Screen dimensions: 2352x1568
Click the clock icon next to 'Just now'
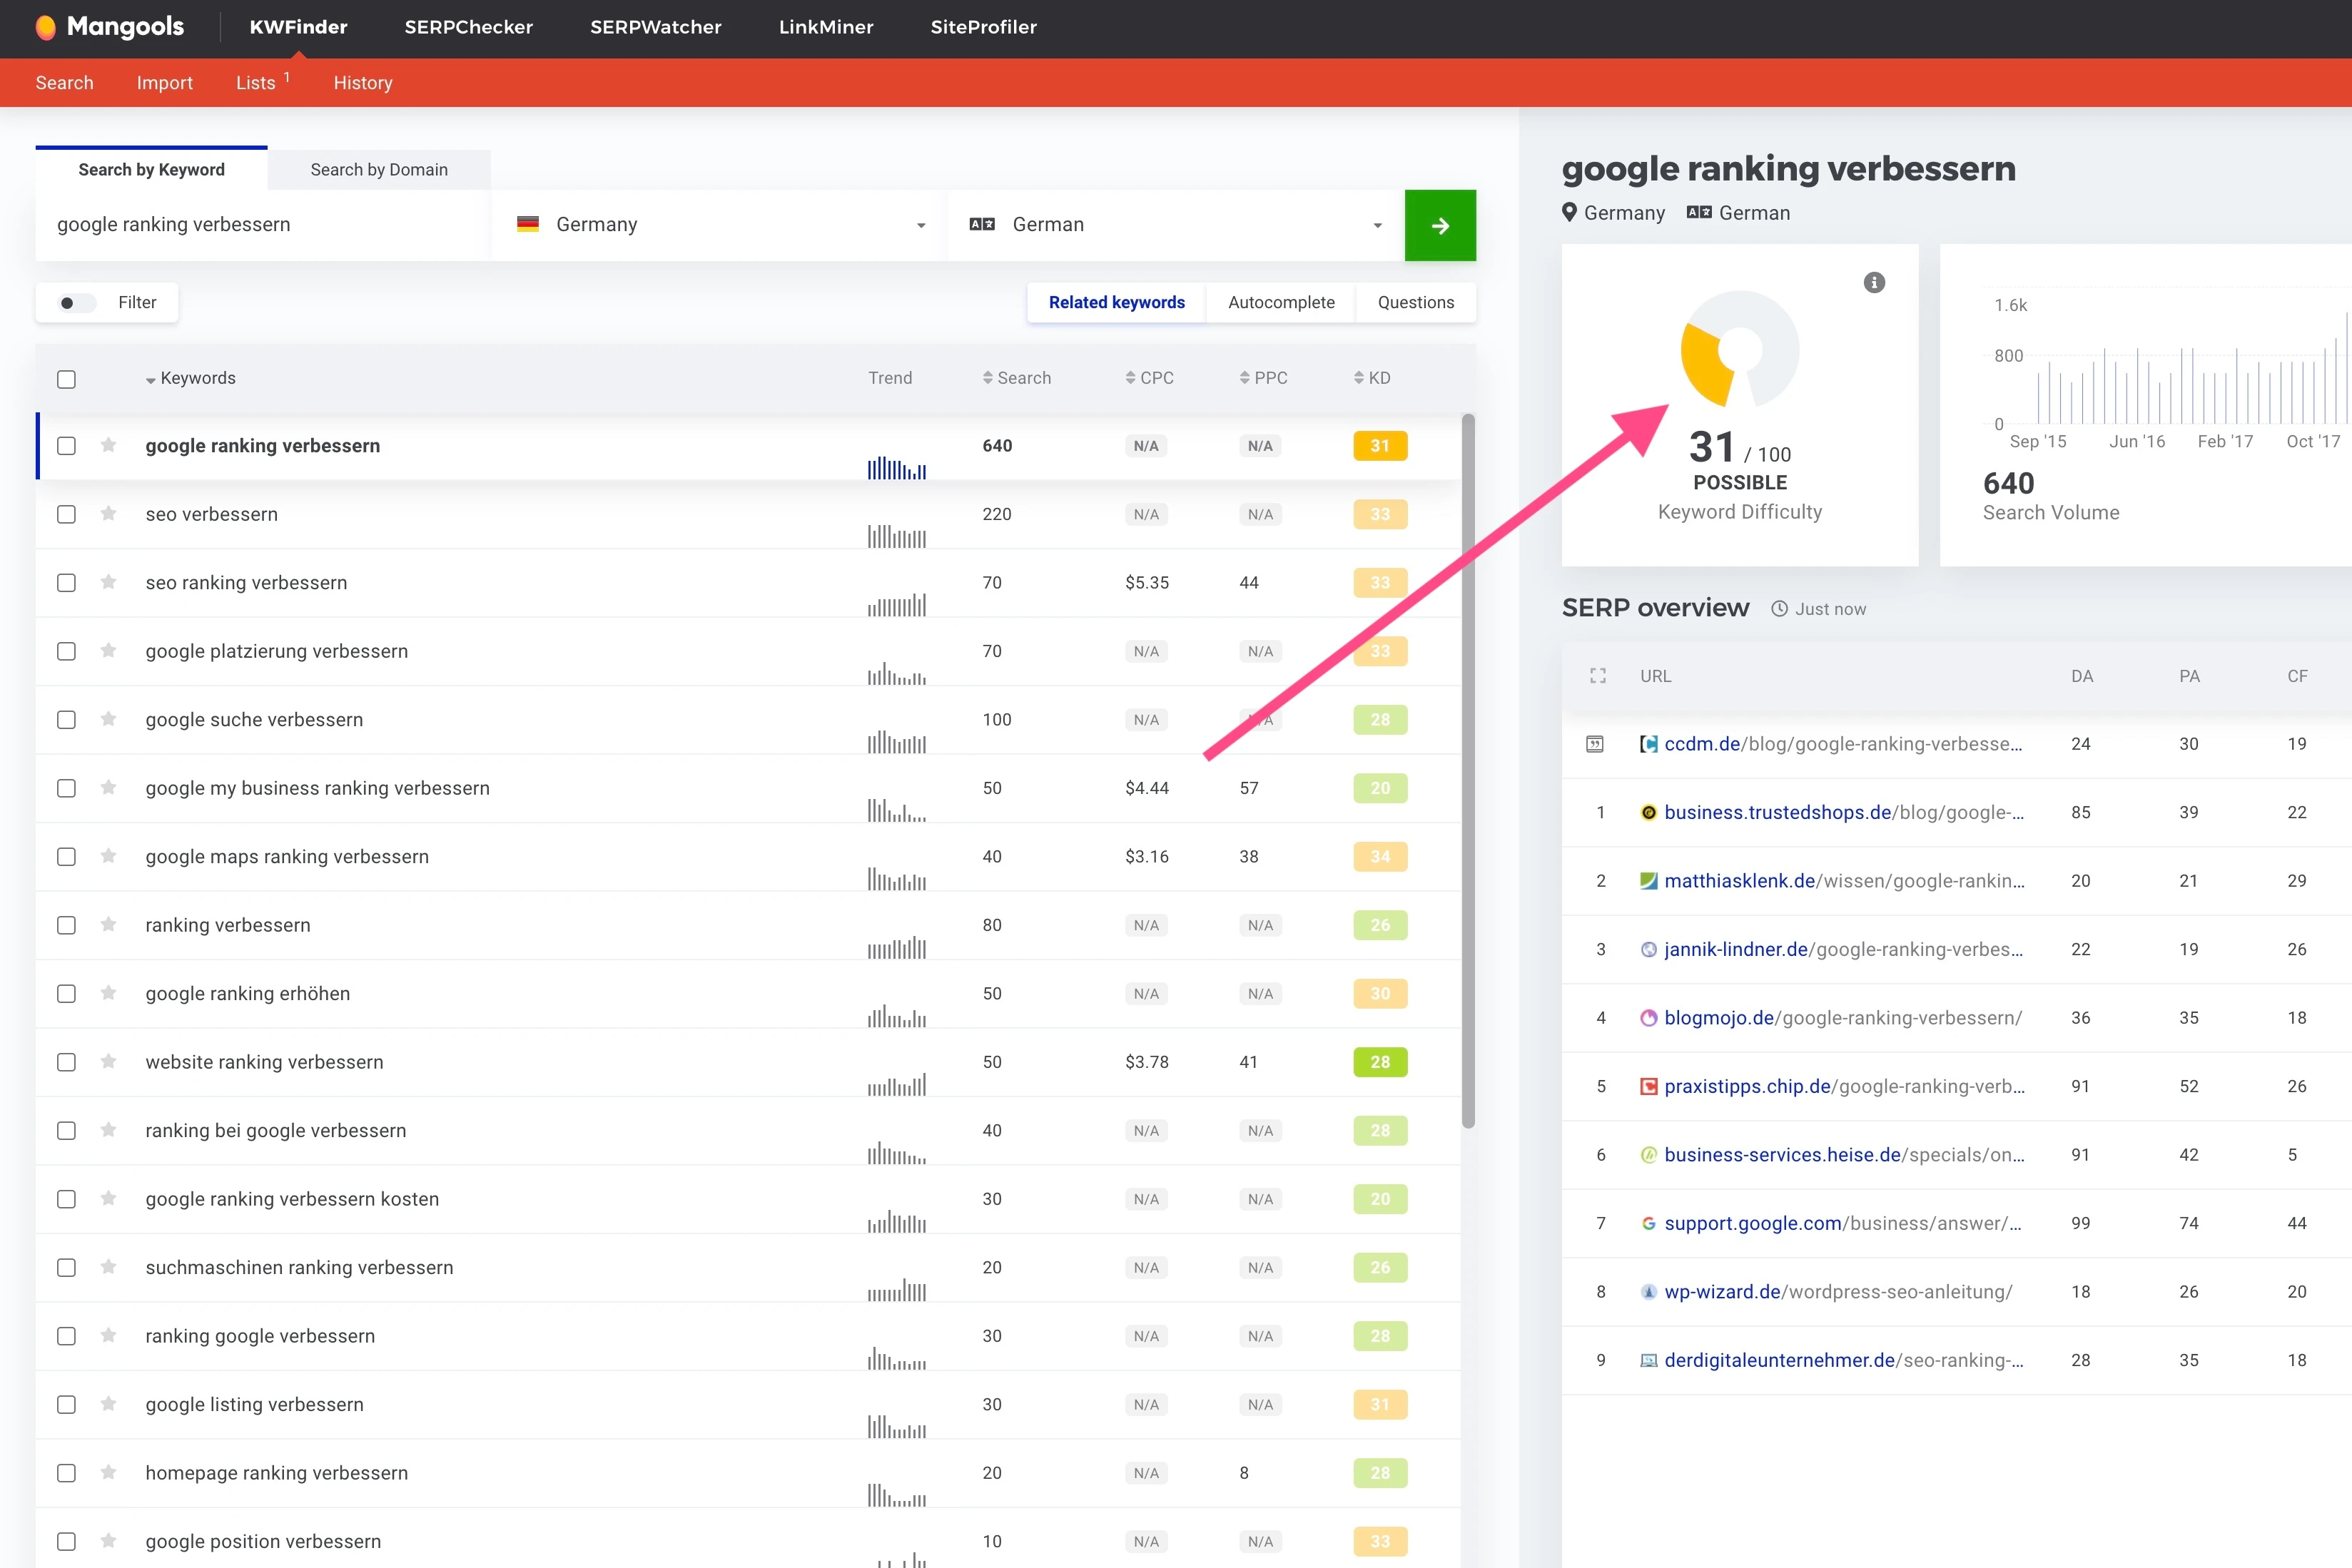pos(1779,608)
